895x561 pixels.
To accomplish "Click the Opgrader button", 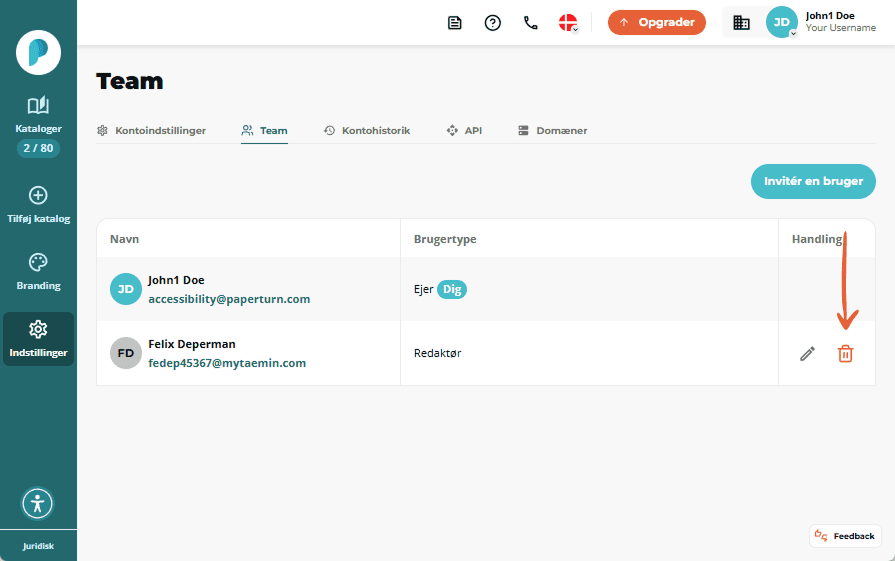I will tap(657, 22).
